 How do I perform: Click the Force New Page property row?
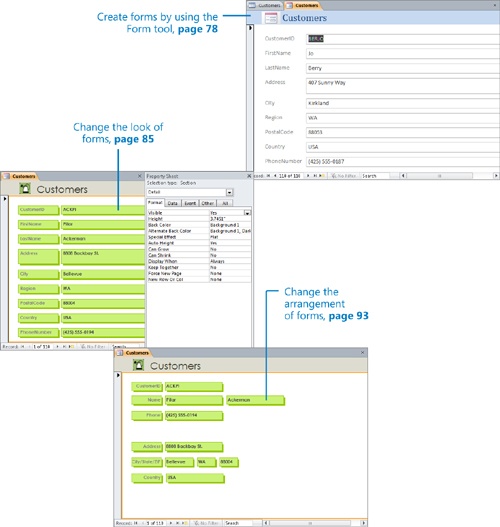[x=199, y=273]
